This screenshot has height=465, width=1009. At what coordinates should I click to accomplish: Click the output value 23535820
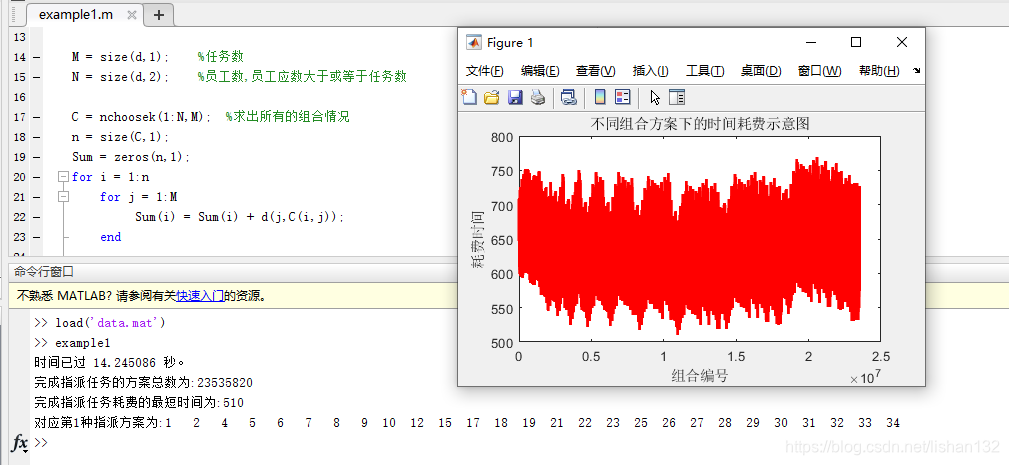(225, 383)
